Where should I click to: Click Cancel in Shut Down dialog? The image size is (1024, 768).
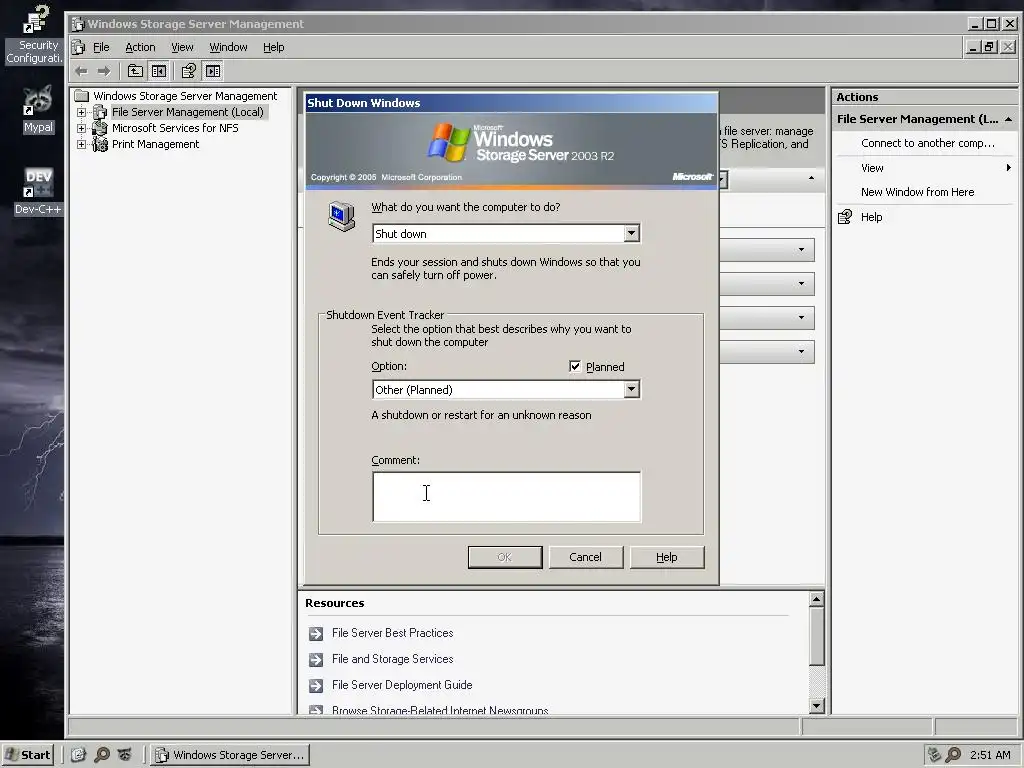point(586,557)
